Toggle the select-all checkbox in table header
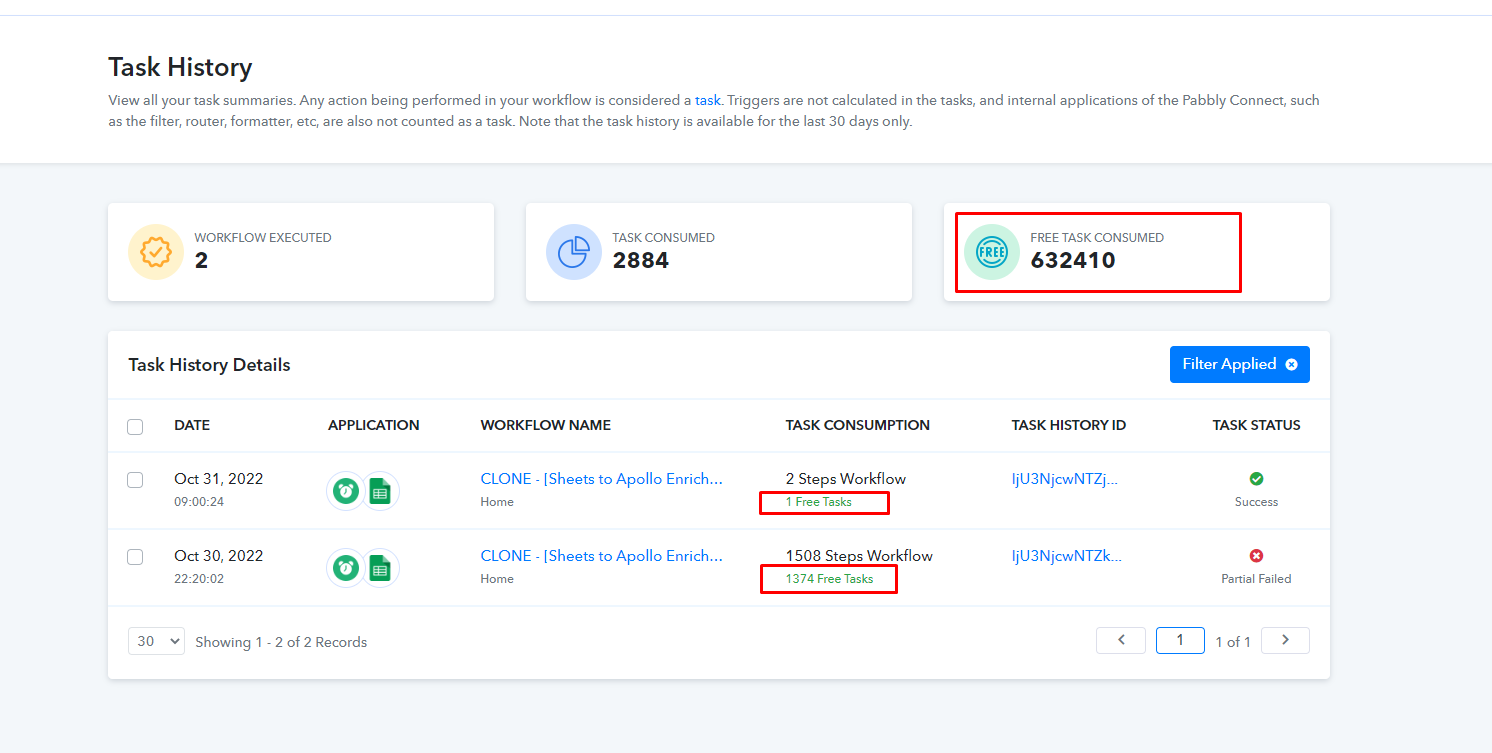The height and width of the screenshot is (753, 1492). (x=135, y=427)
